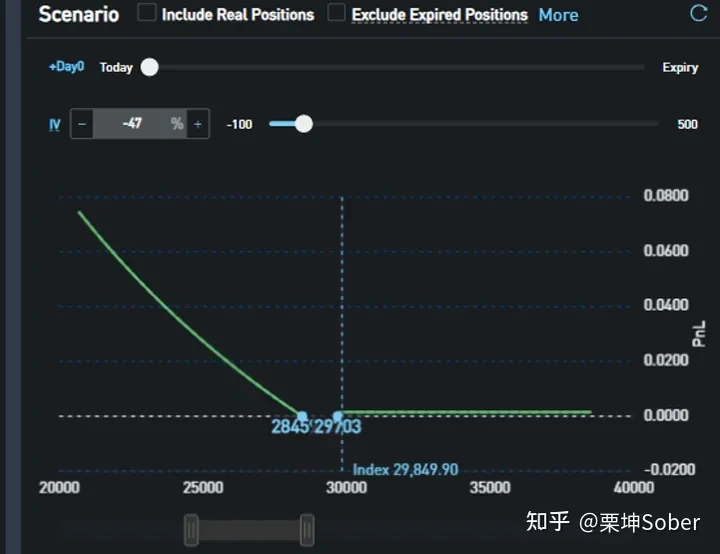Viewport: 720px width, 554px height.
Task: Click the Index 29,849.90 label
Action: [405, 470]
